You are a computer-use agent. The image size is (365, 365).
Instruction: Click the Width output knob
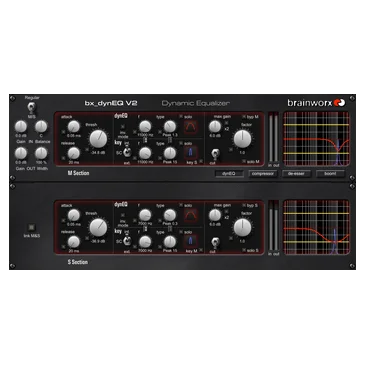(x=41, y=154)
